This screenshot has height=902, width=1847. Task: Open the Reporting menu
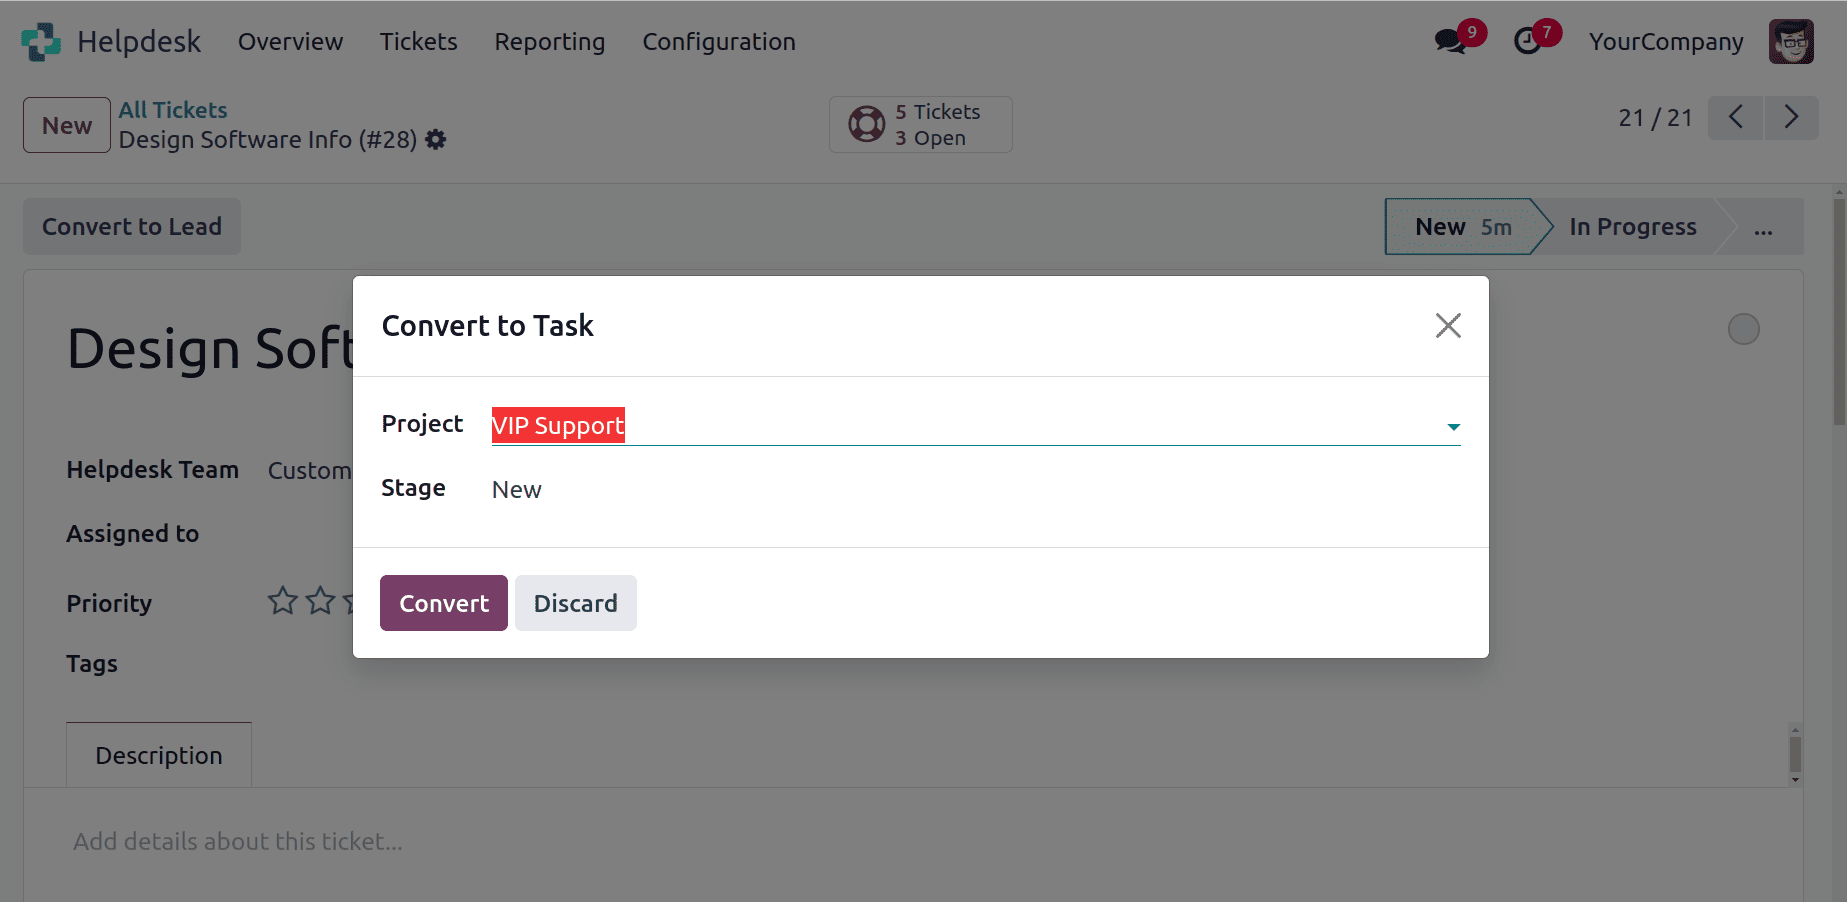[x=549, y=41]
